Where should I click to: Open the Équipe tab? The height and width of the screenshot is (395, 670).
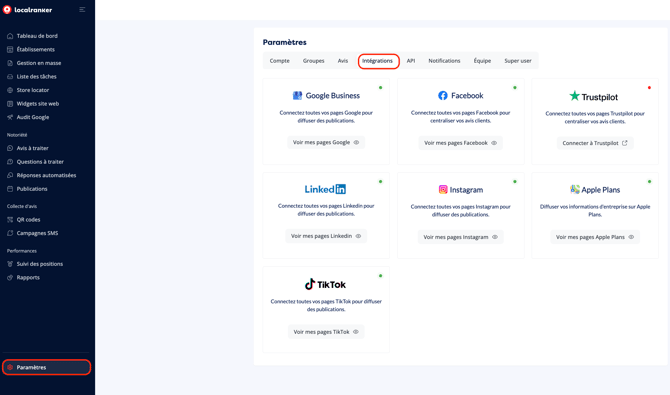[x=482, y=61]
